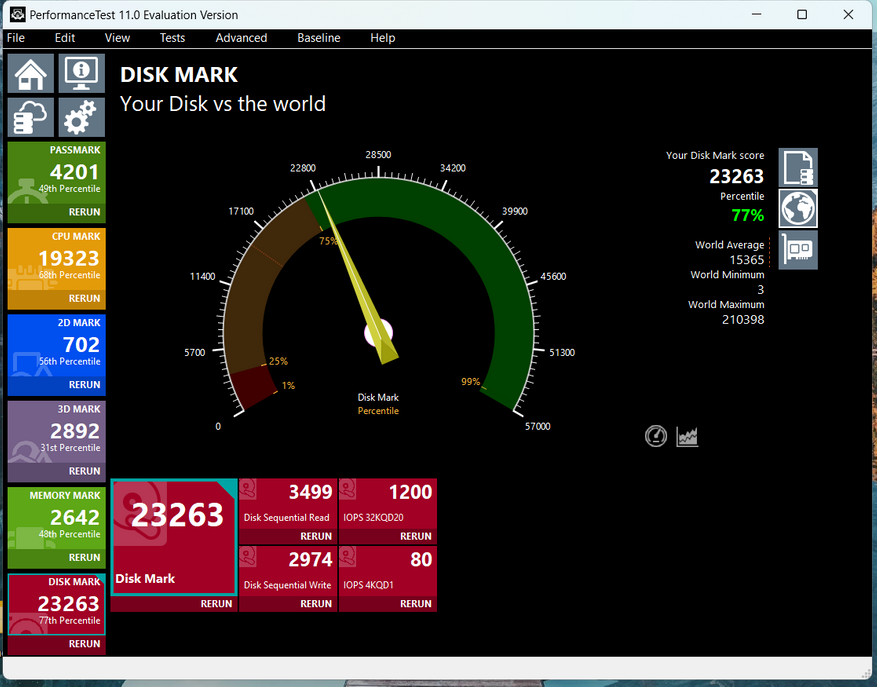
Task: Click the World Minimum value 3
Action: (761, 290)
